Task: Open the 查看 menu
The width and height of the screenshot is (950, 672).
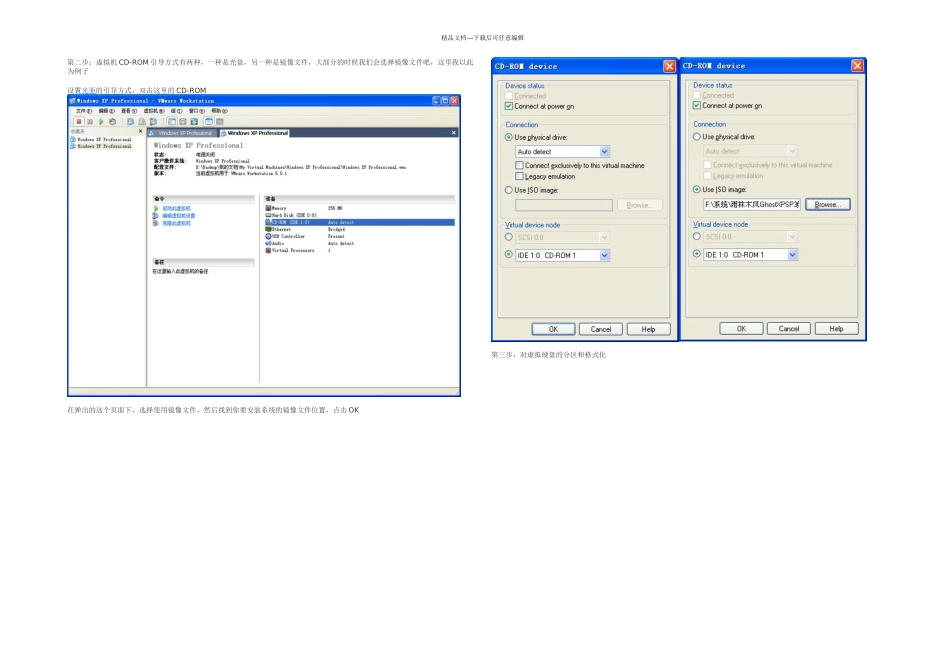Action: tap(129, 111)
